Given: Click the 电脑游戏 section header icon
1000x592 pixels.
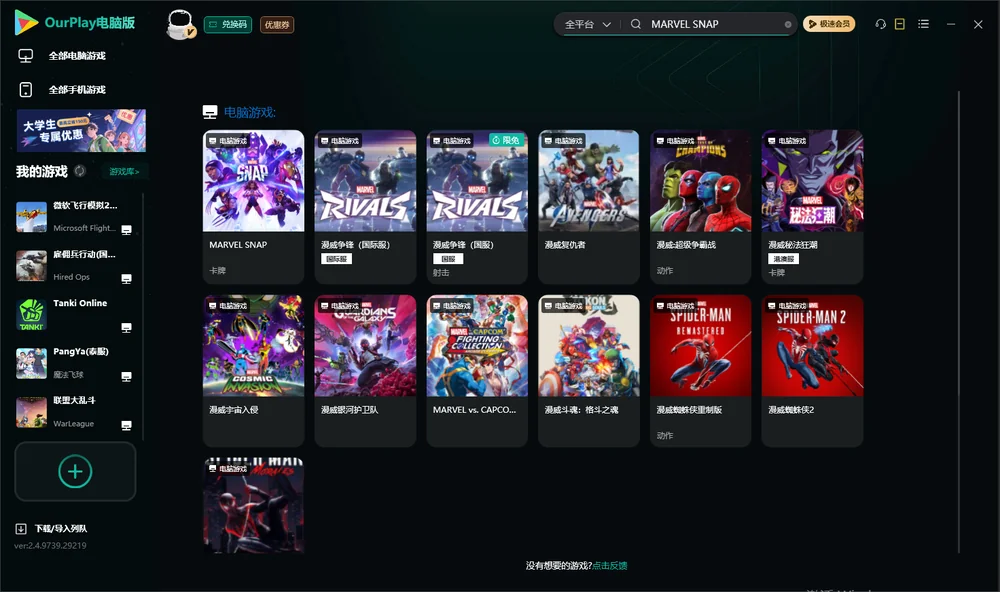Looking at the screenshot, I should 210,112.
